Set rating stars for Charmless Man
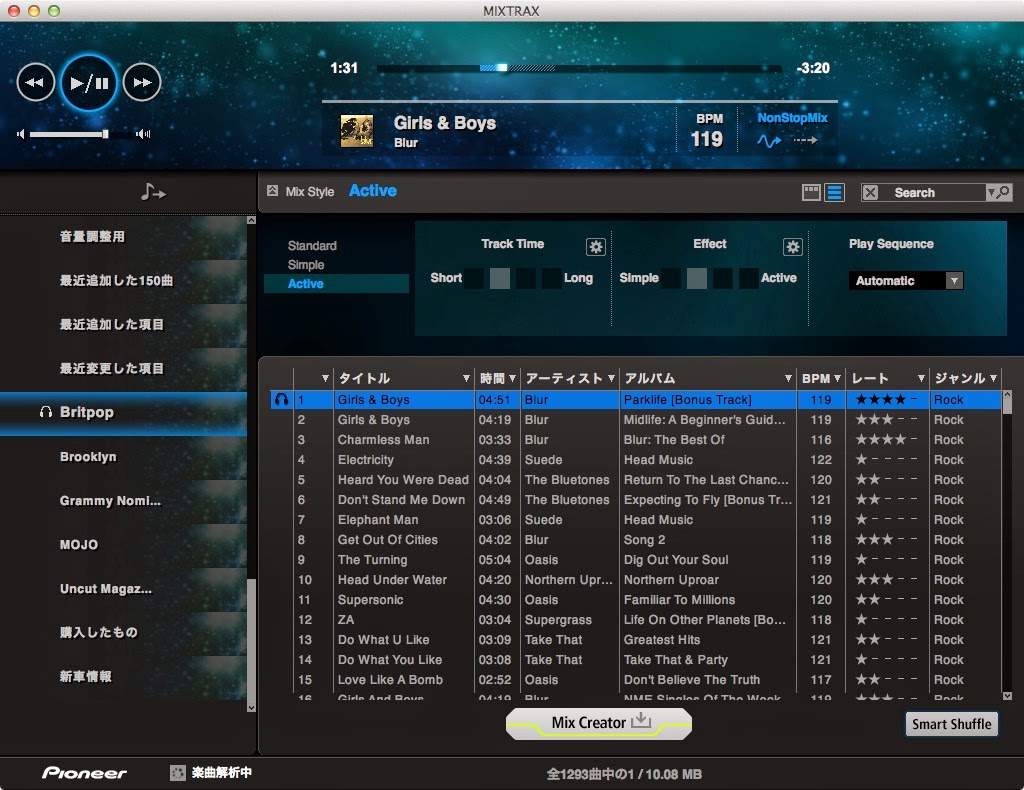1024x790 pixels. [x=886, y=440]
